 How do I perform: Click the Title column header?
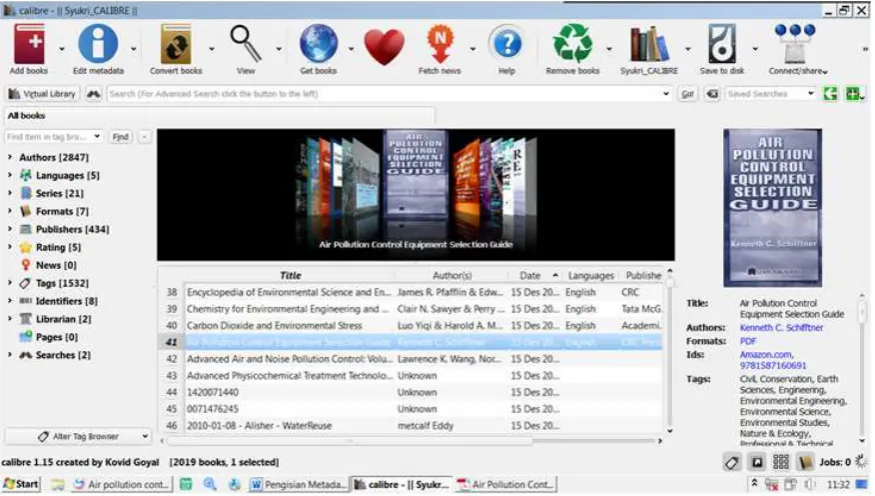[290, 276]
